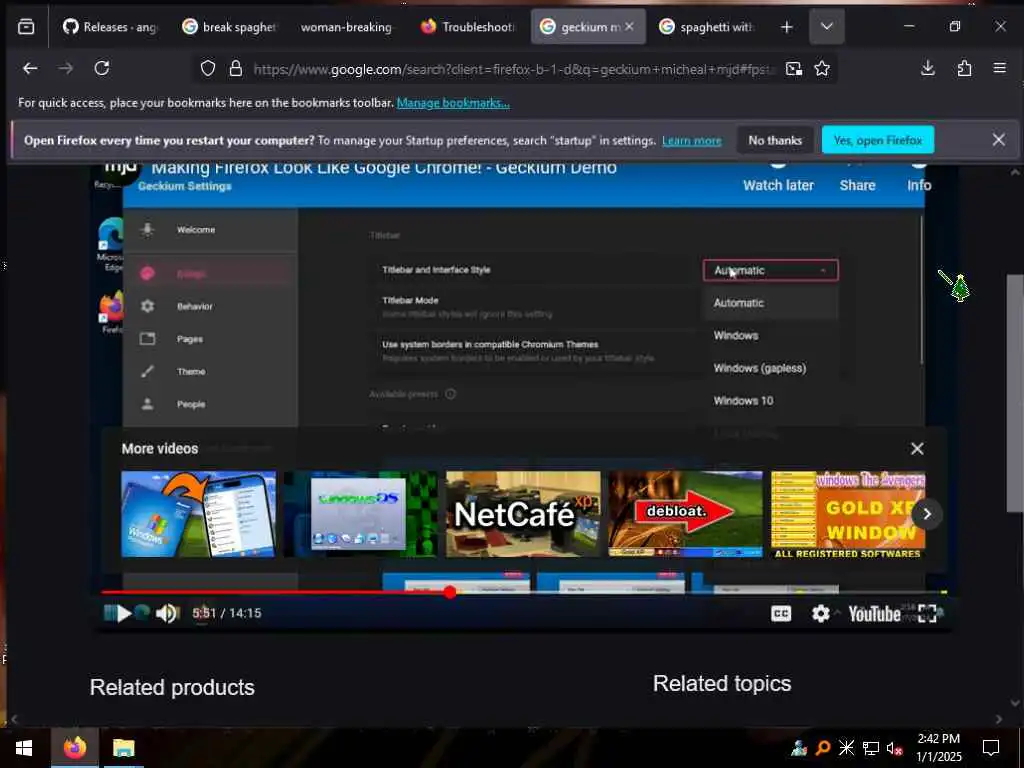
Task: Decline with No thanks button
Action: [x=775, y=140]
